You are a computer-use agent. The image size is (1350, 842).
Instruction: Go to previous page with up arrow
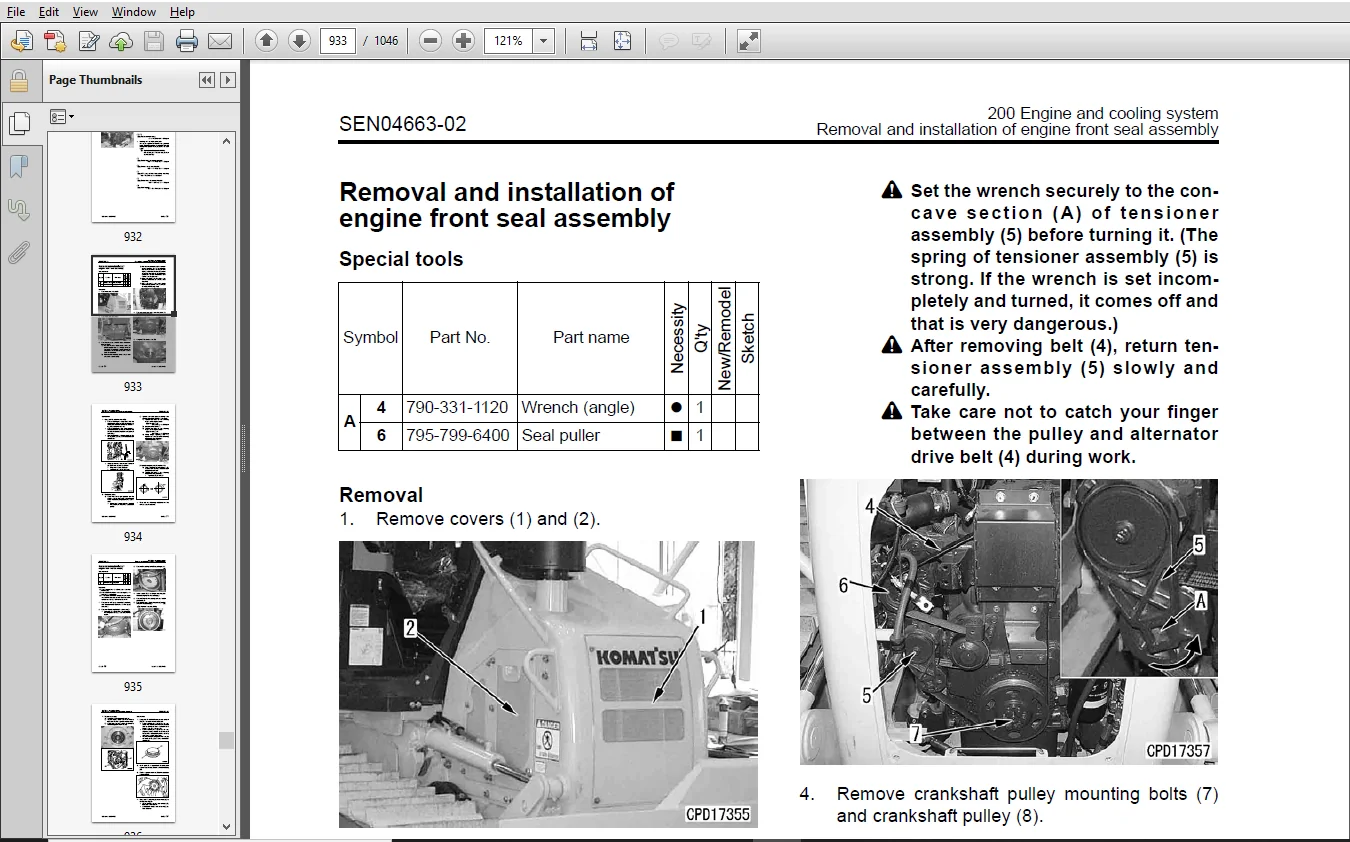coord(266,41)
